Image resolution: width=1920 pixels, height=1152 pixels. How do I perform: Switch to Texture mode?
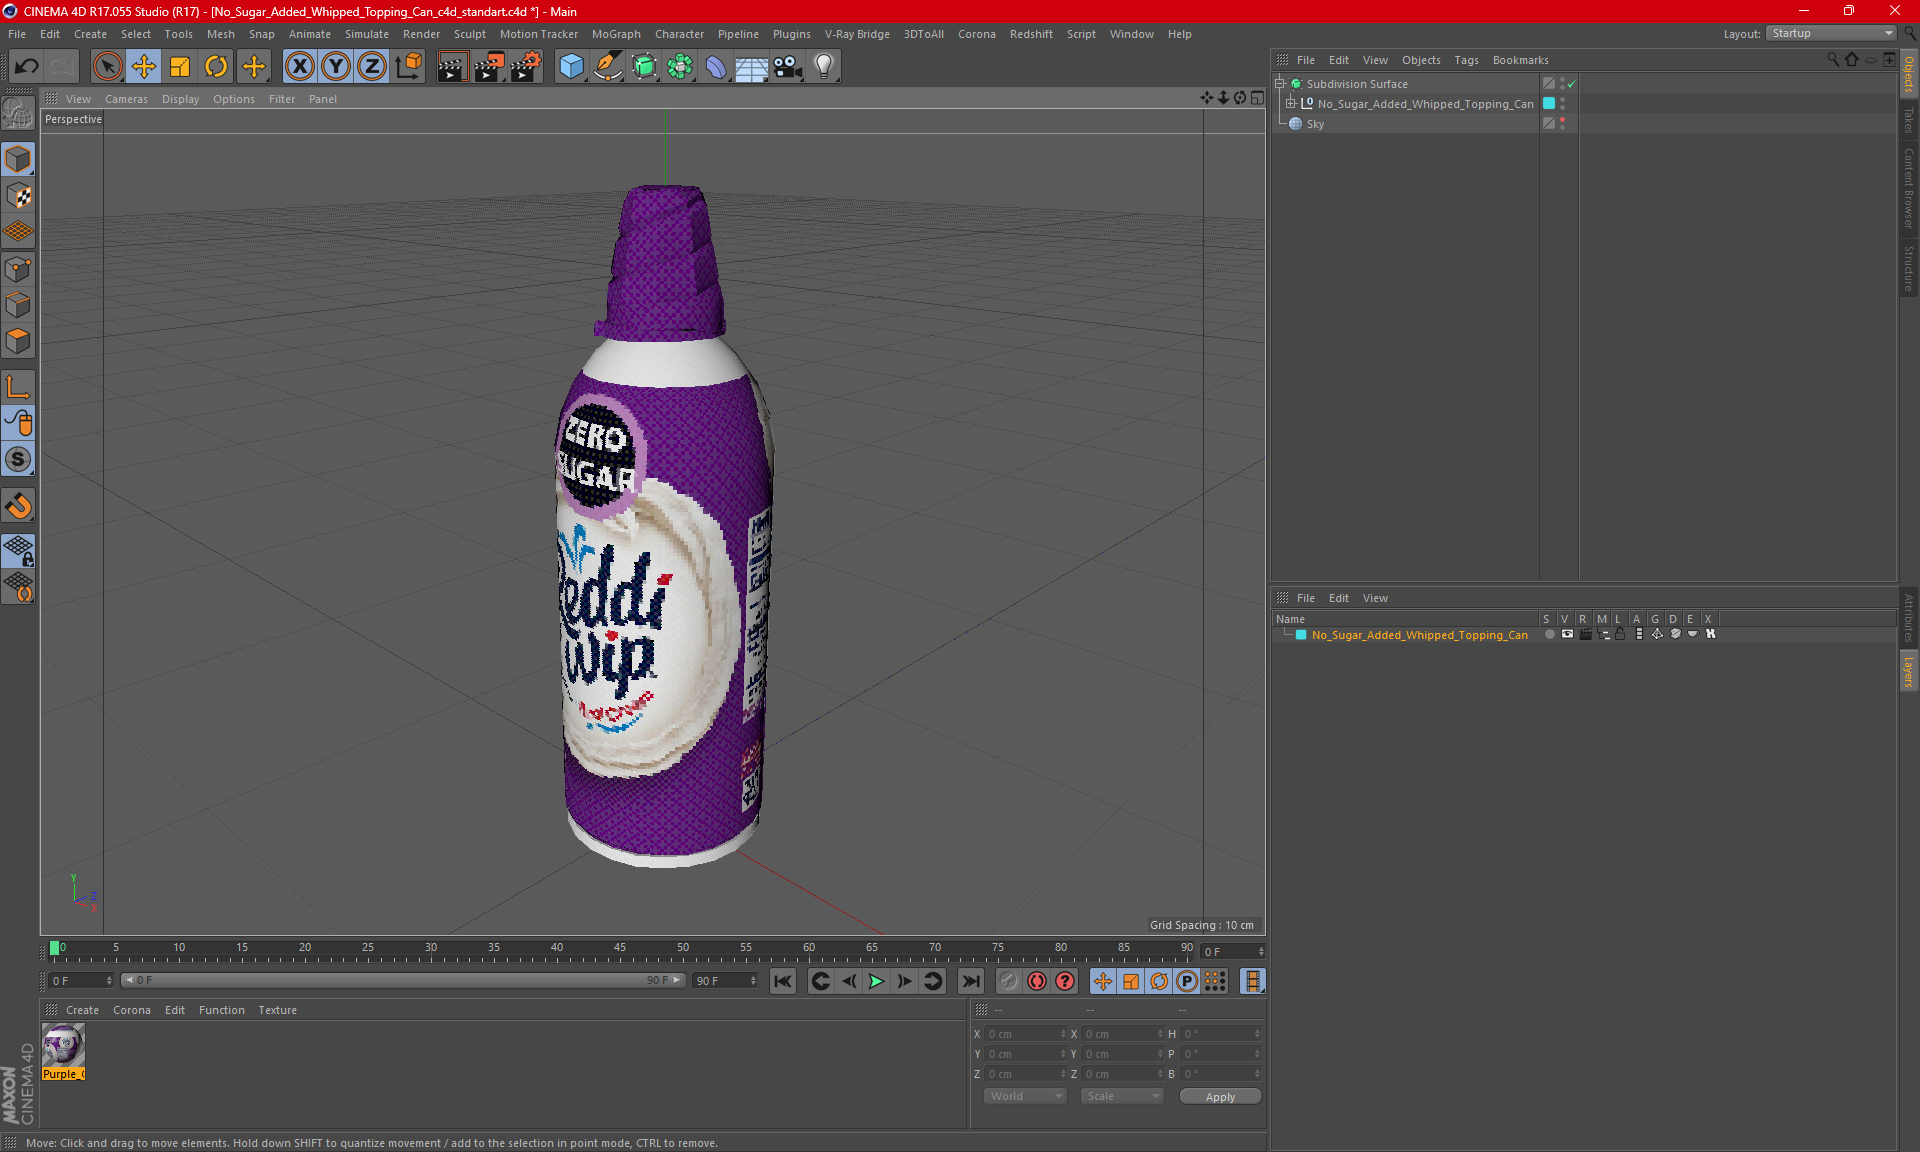(x=18, y=196)
